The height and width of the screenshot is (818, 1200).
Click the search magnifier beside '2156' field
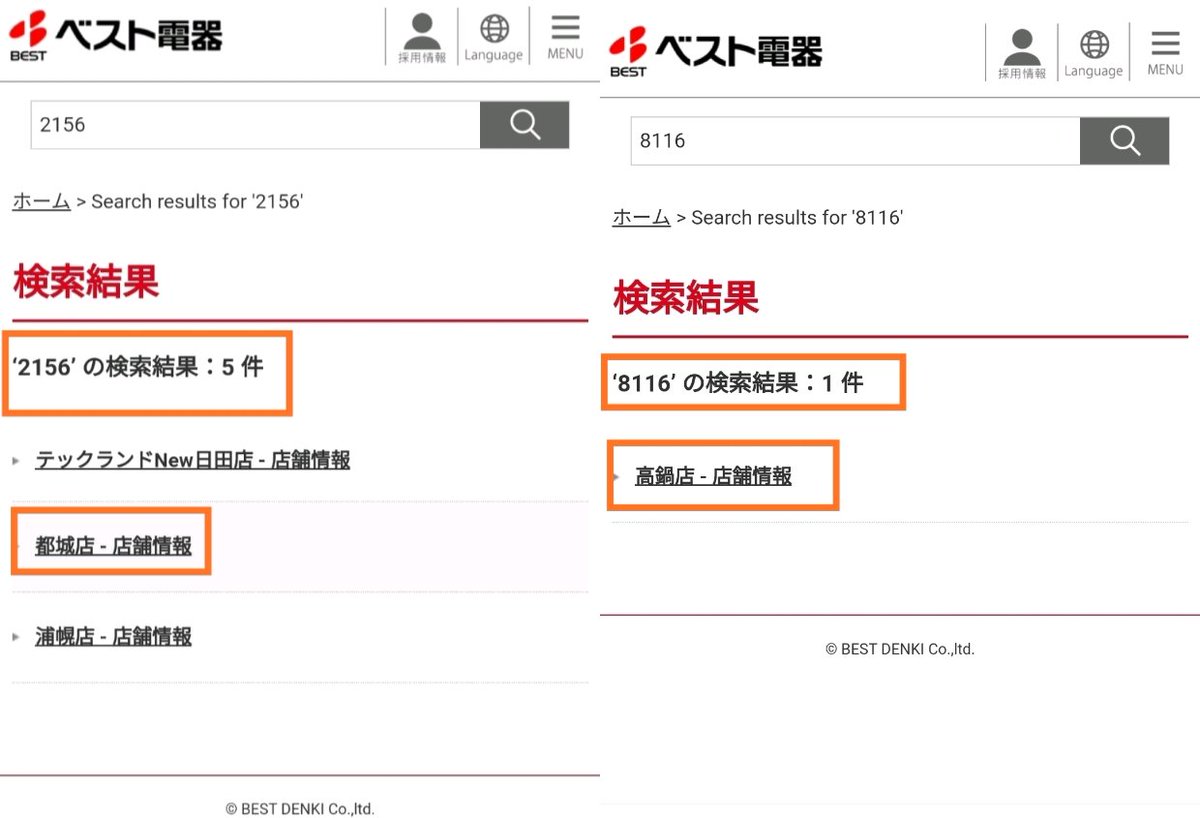524,125
